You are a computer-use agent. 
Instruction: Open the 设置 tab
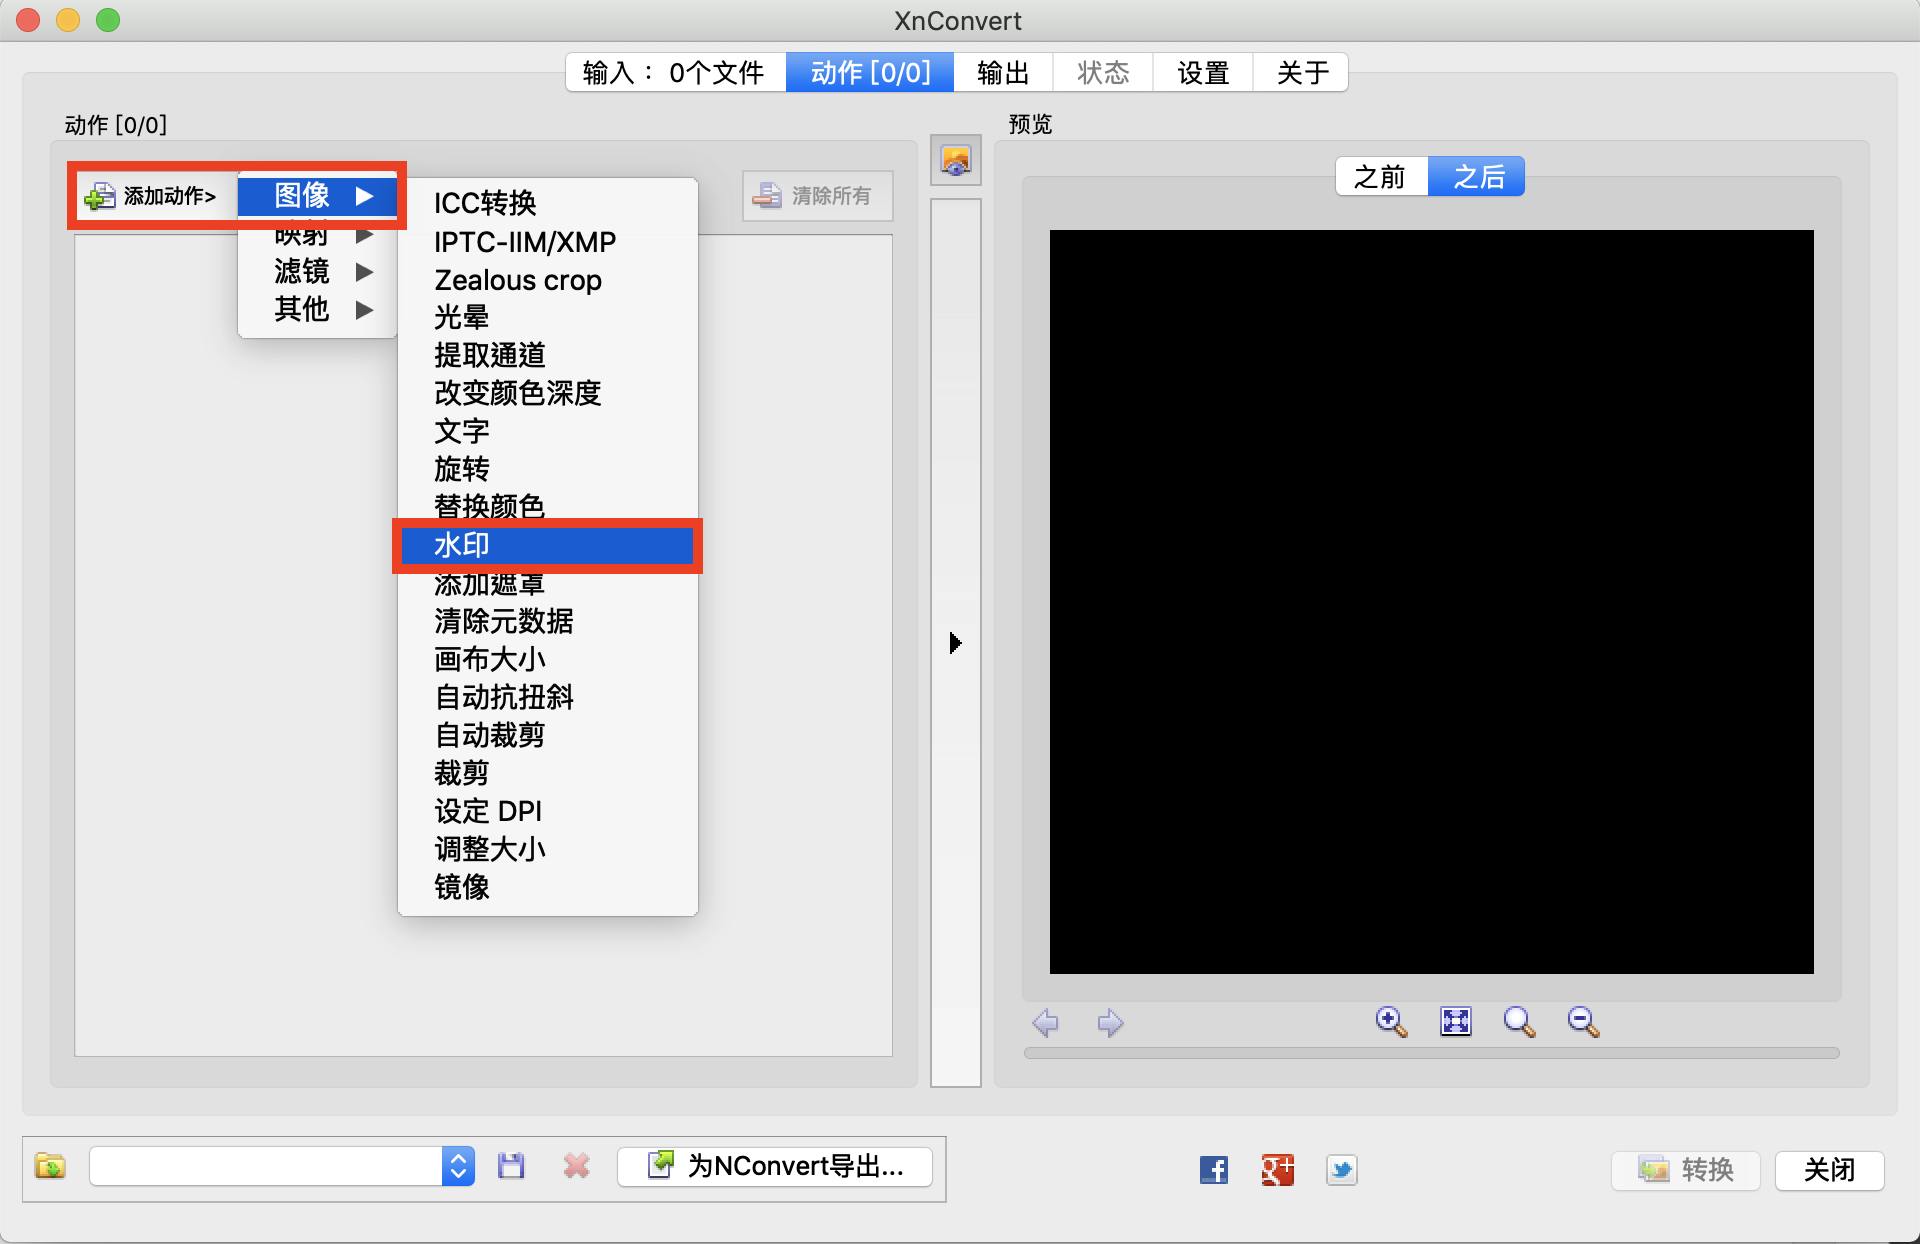tap(1203, 73)
